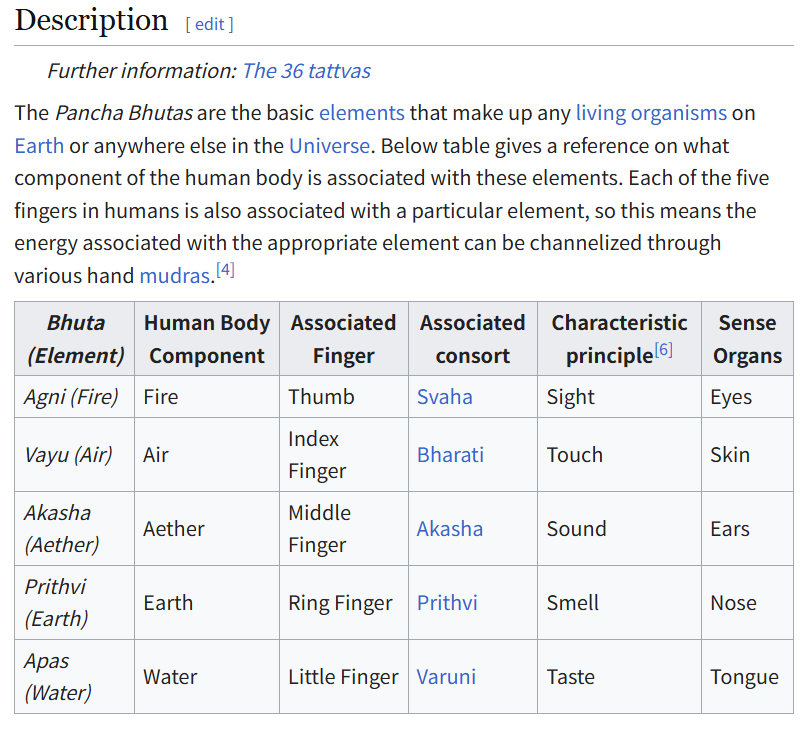Open The 36 tattvas link
The height and width of the screenshot is (731, 804).
pyautogui.click(x=306, y=70)
